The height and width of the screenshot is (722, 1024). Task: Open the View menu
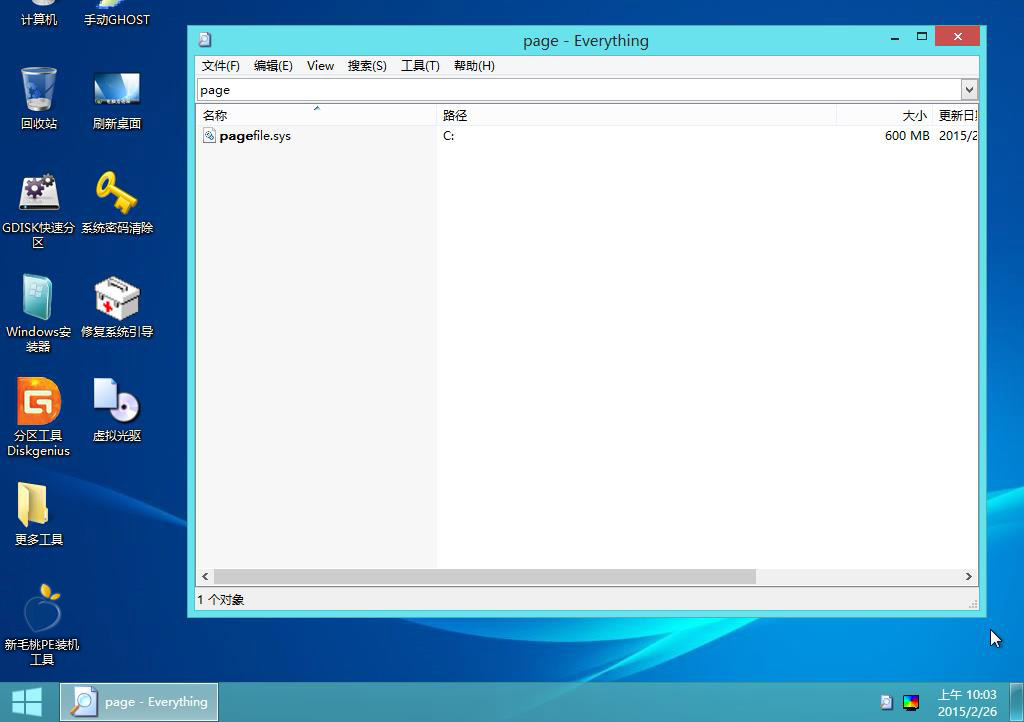[x=321, y=66]
